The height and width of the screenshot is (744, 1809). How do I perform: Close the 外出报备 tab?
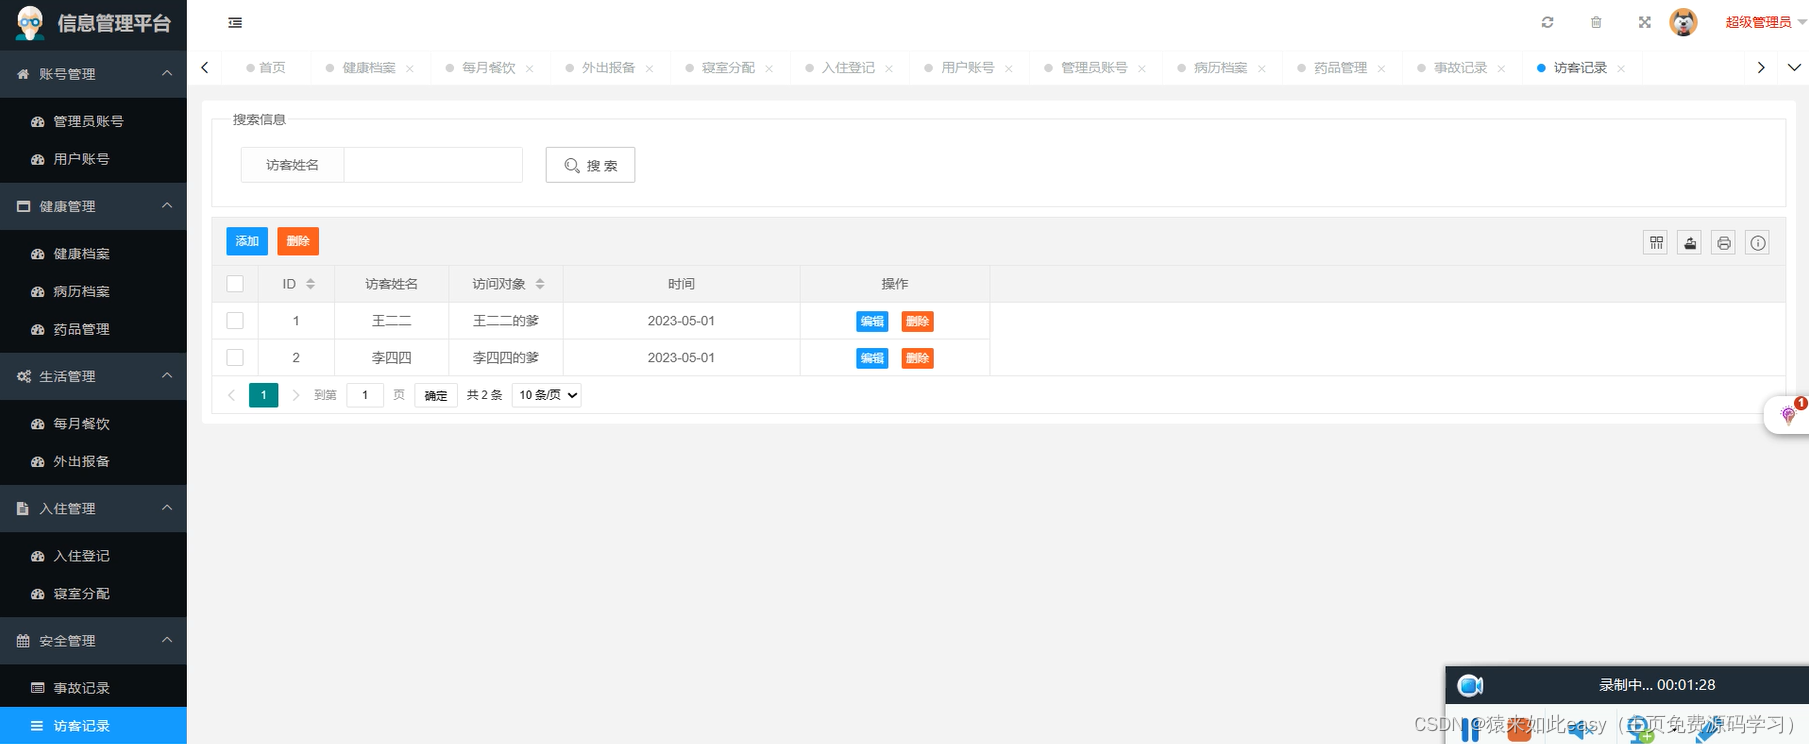click(x=649, y=68)
